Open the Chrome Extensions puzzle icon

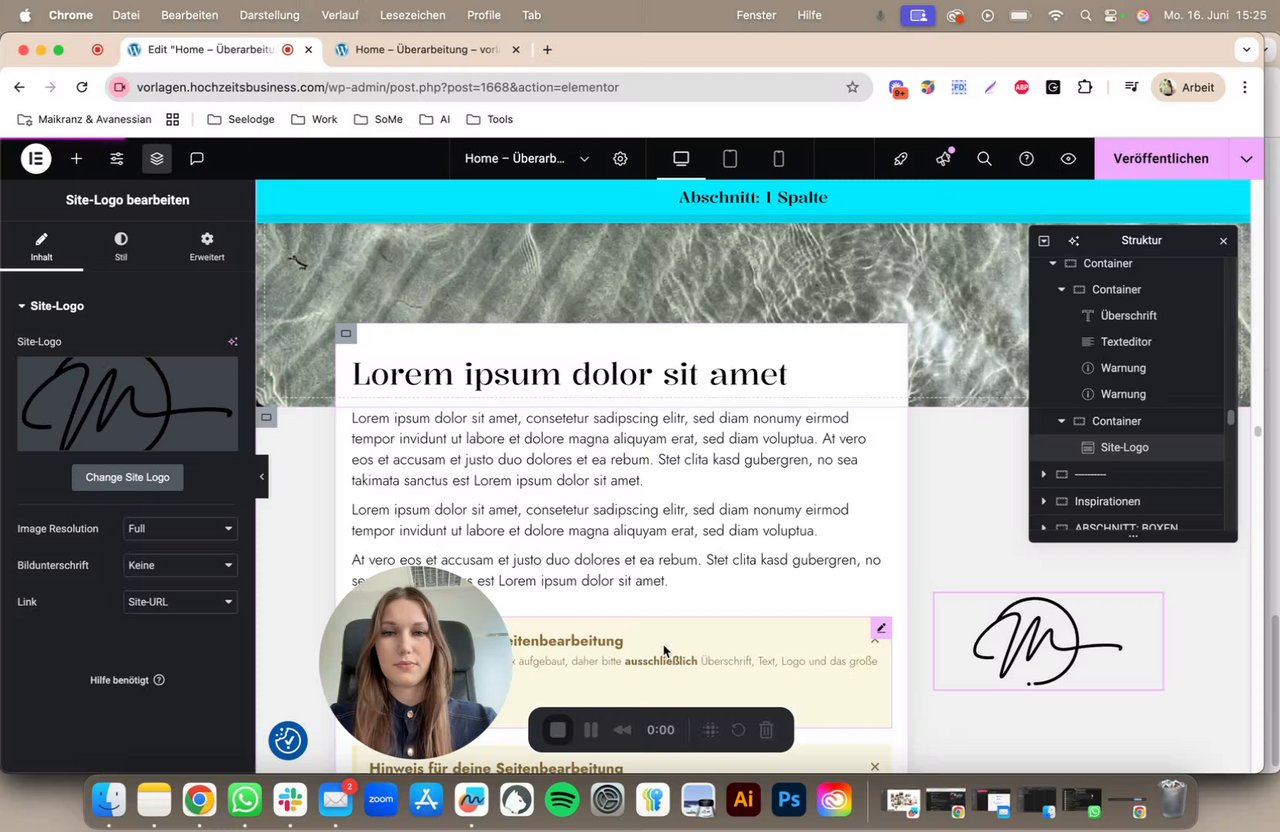[1085, 87]
